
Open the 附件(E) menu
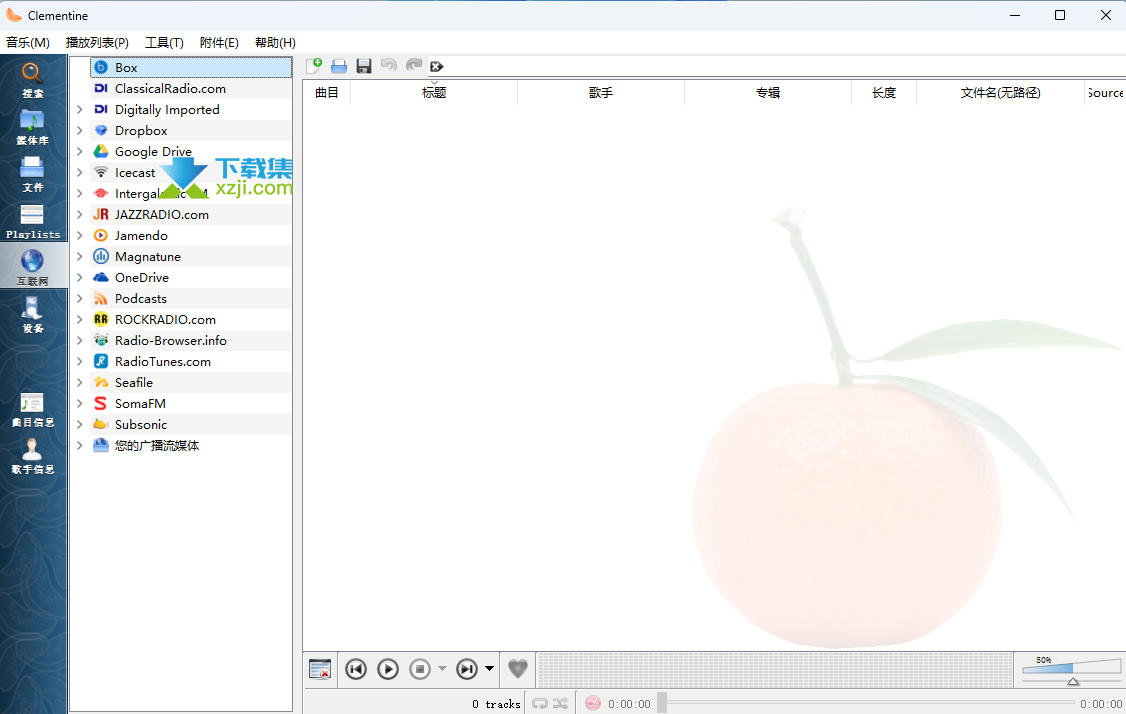[219, 42]
